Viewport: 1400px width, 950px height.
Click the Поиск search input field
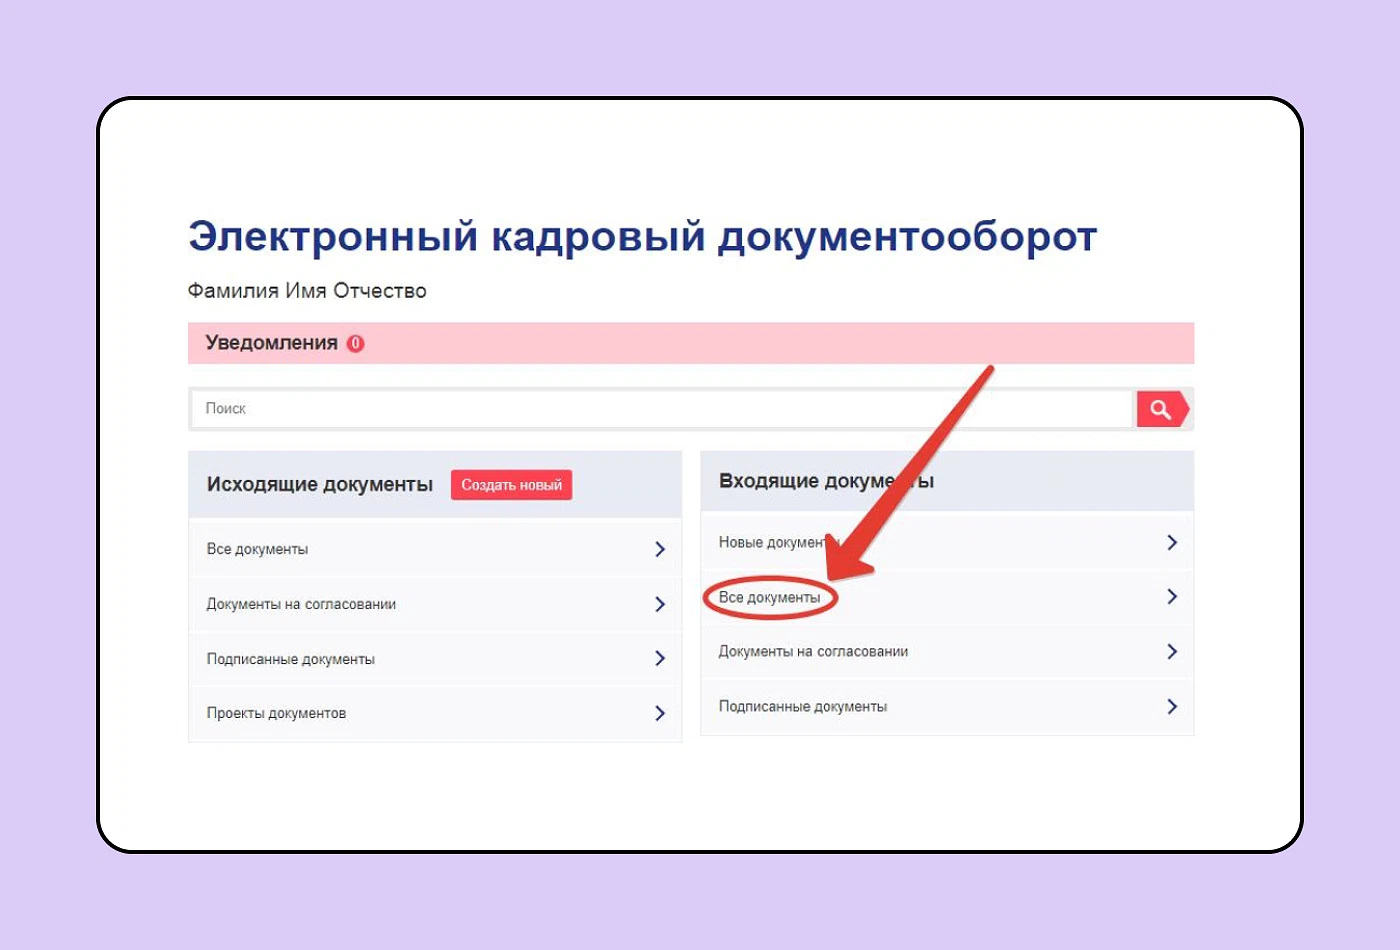coord(660,409)
